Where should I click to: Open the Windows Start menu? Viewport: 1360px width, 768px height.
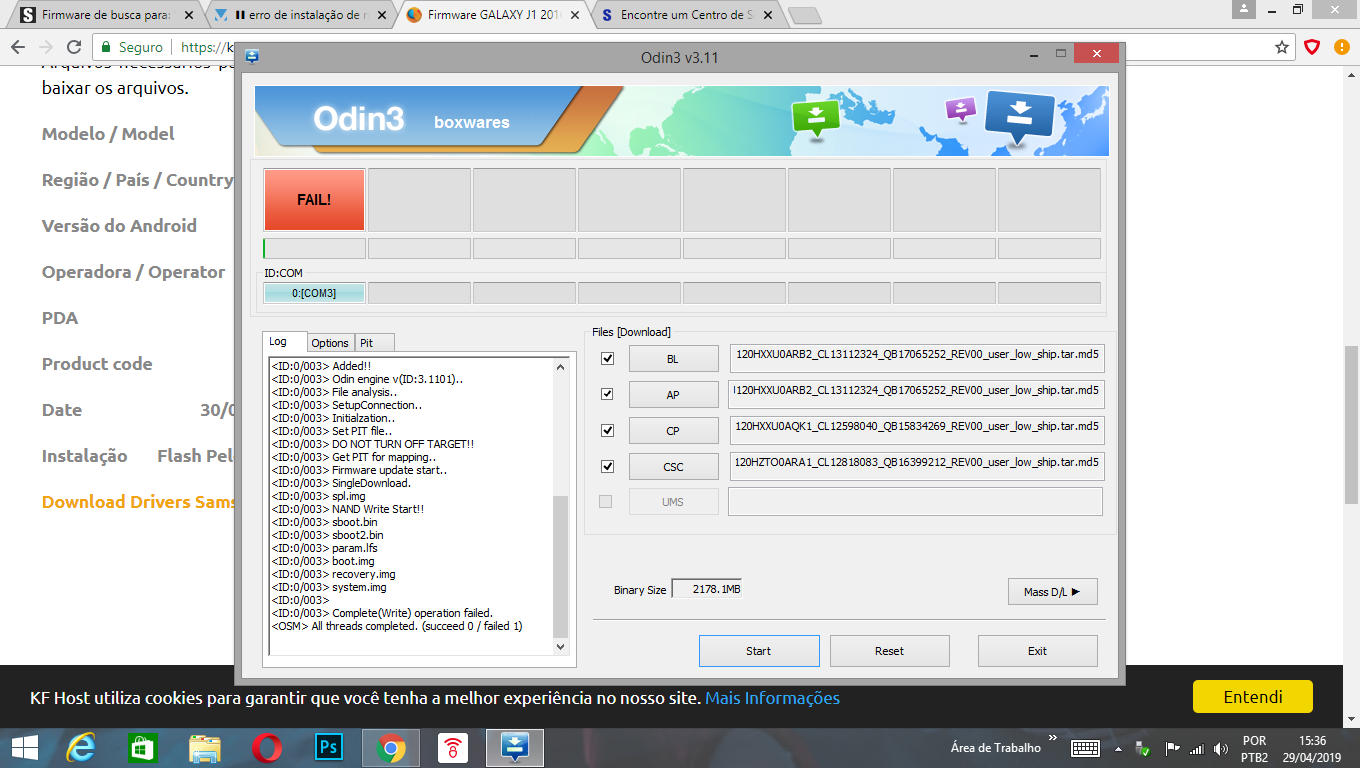coord(25,748)
